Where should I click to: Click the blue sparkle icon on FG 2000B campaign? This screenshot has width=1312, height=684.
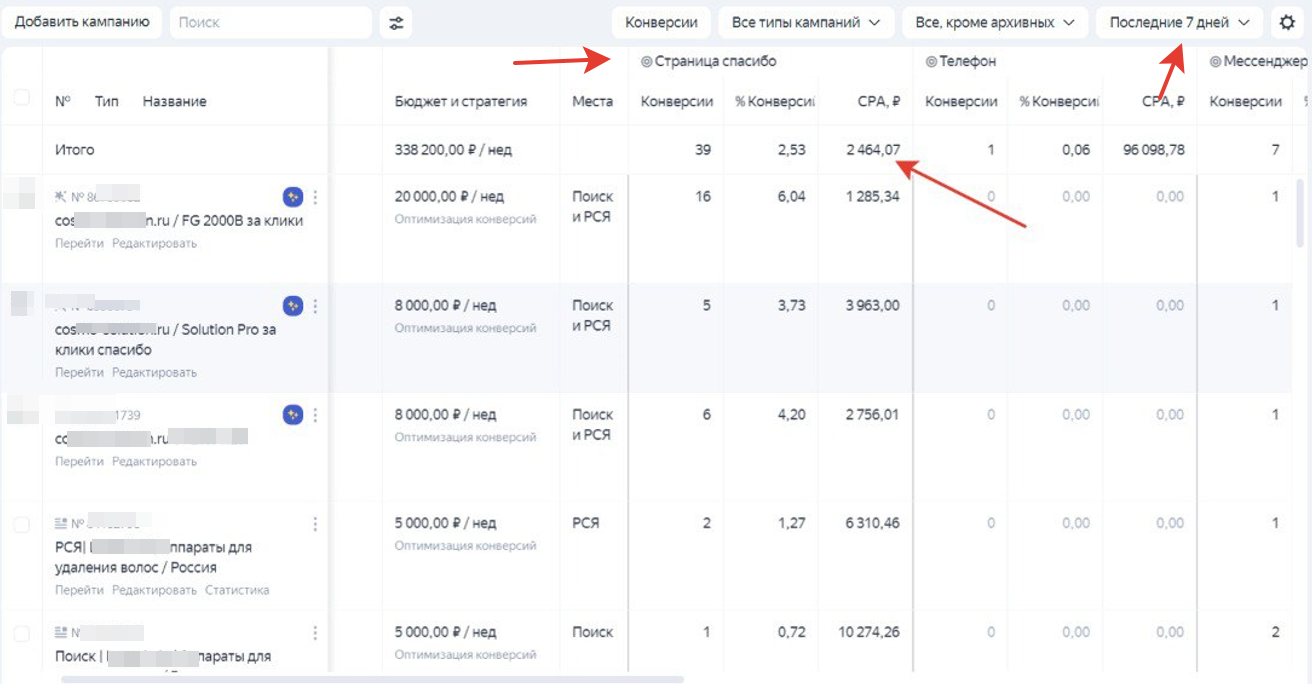tap(292, 197)
